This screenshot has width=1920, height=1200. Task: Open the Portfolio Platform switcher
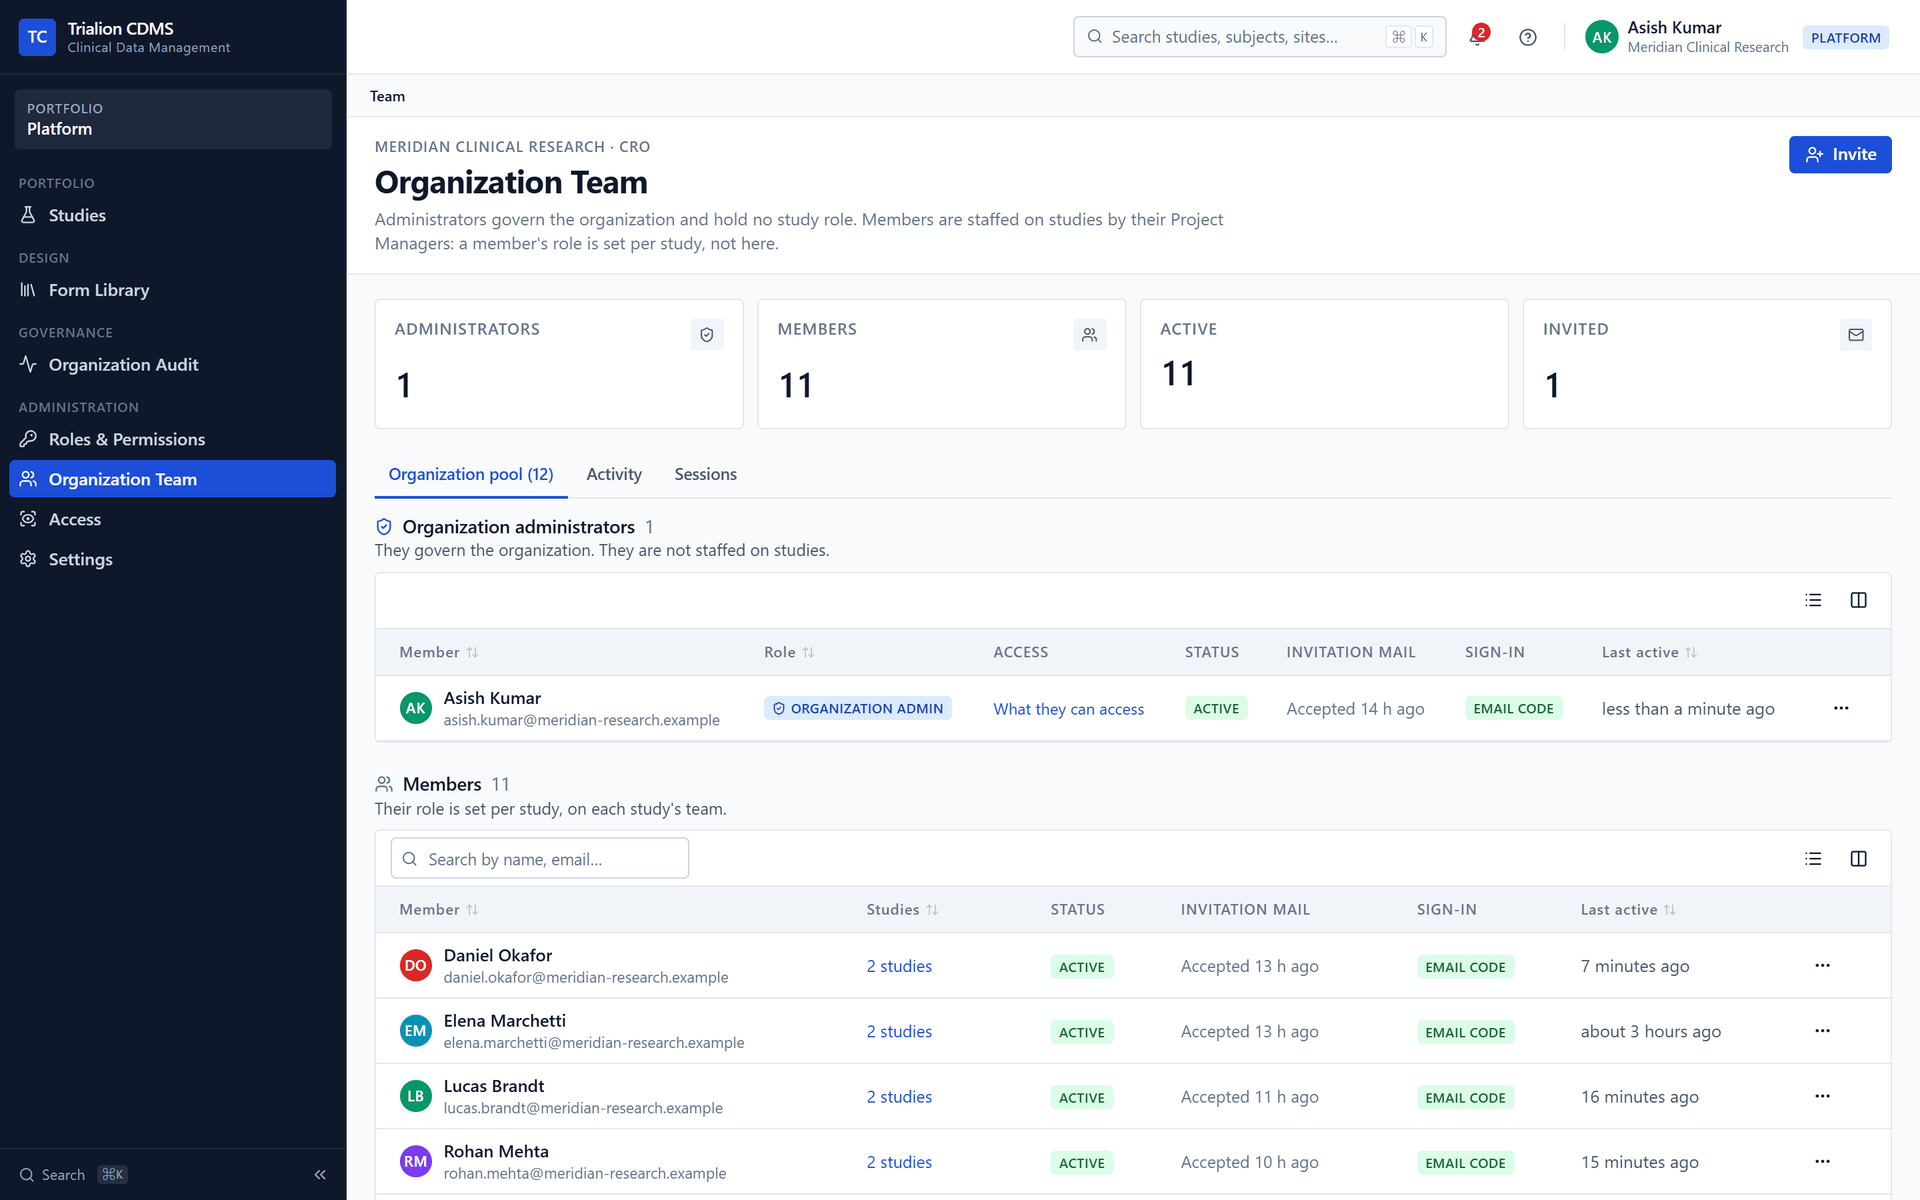(x=173, y=119)
